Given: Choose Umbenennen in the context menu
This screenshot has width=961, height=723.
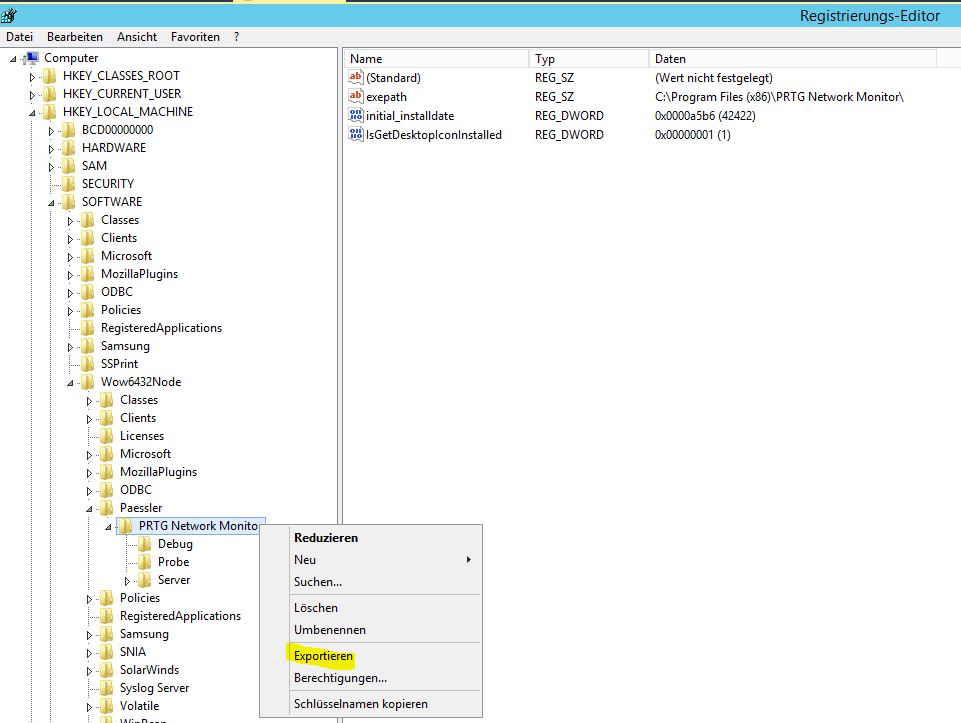Looking at the screenshot, I should pyautogui.click(x=329, y=630).
